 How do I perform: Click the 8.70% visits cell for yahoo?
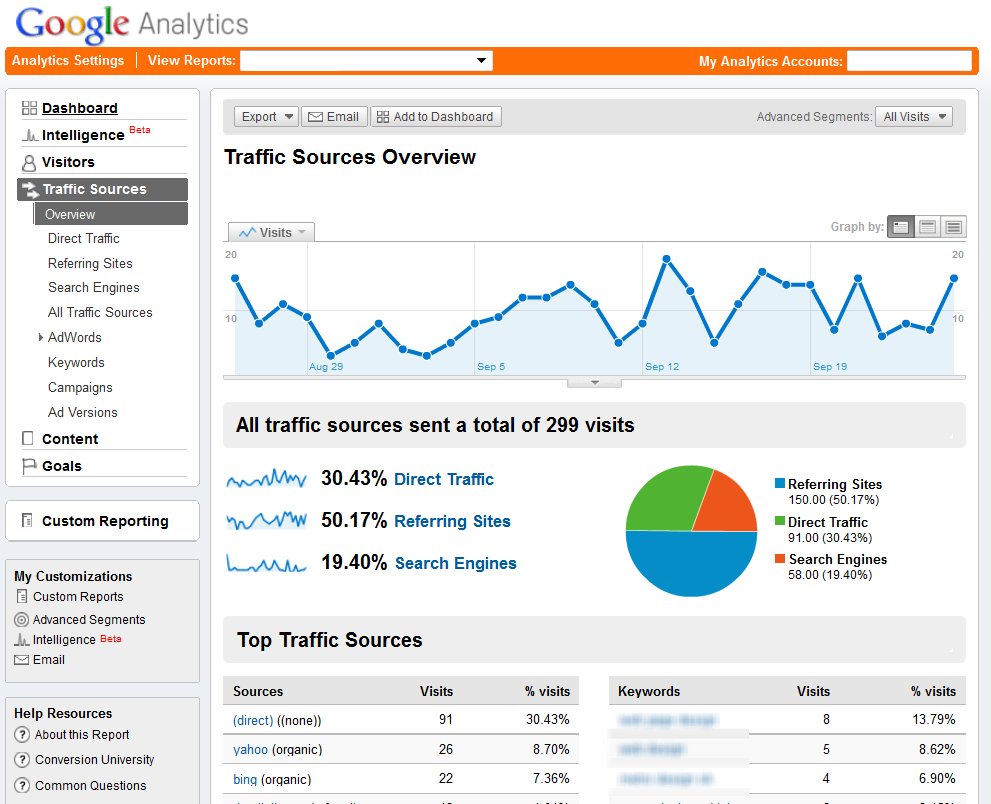550,750
